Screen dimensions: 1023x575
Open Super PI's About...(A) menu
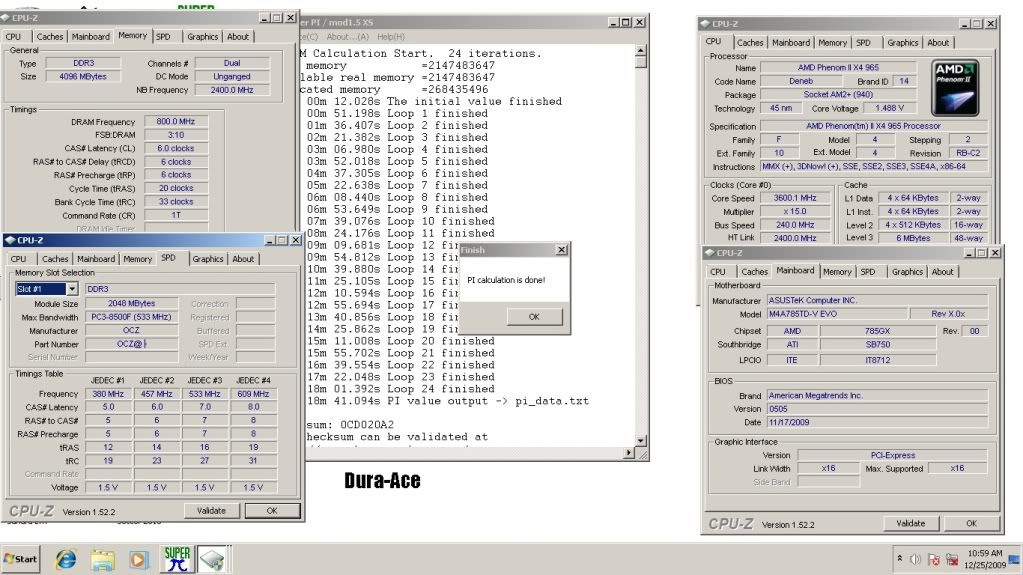[x=346, y=37]
